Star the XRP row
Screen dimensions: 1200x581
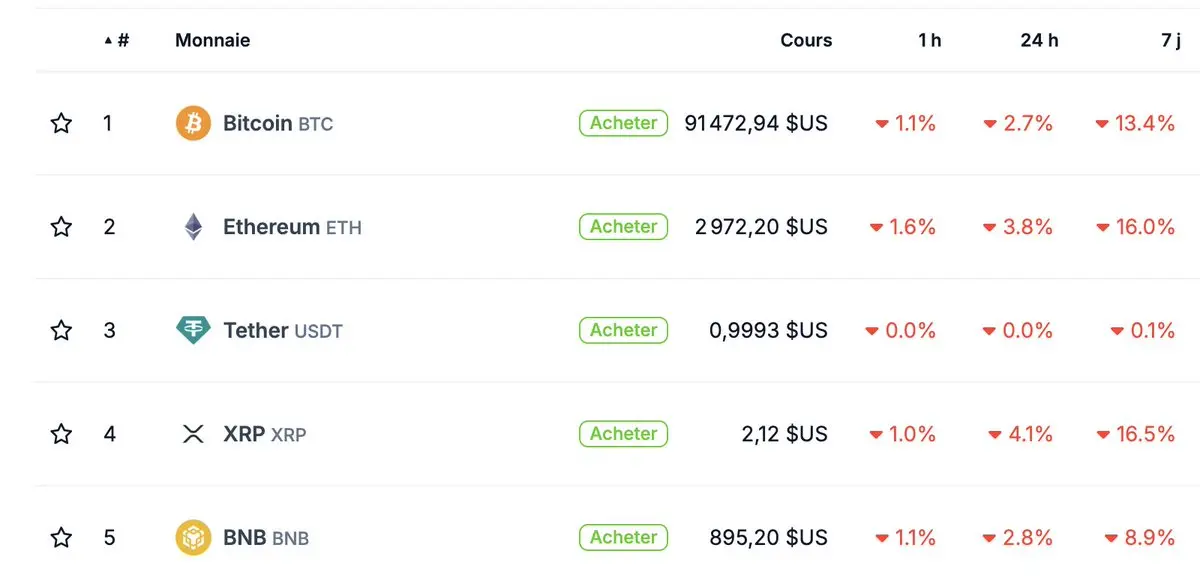tap(61, 434)
